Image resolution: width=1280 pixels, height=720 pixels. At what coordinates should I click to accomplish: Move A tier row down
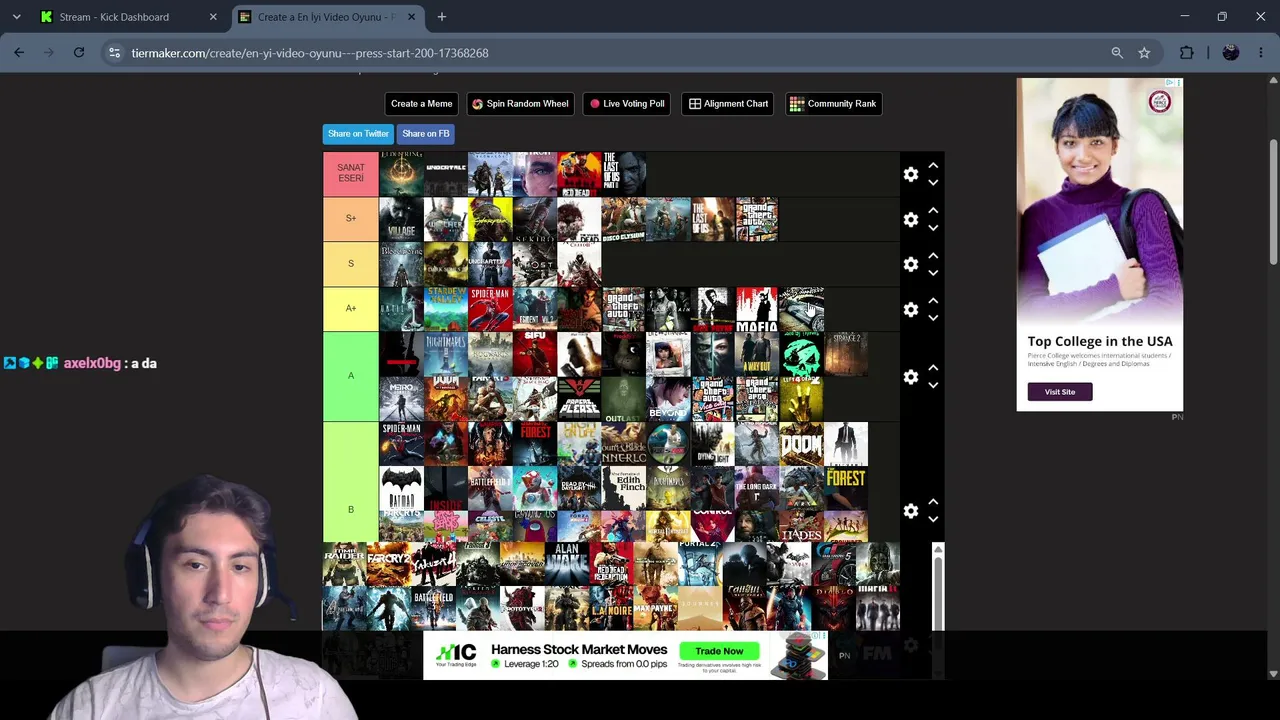[x=933, y=384]
